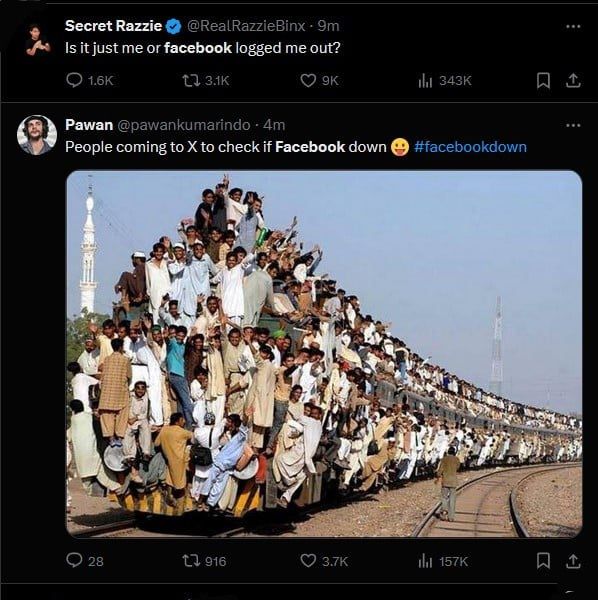Open more options for Pawan's tweet

pyautogui.click(x=573, y=125)
